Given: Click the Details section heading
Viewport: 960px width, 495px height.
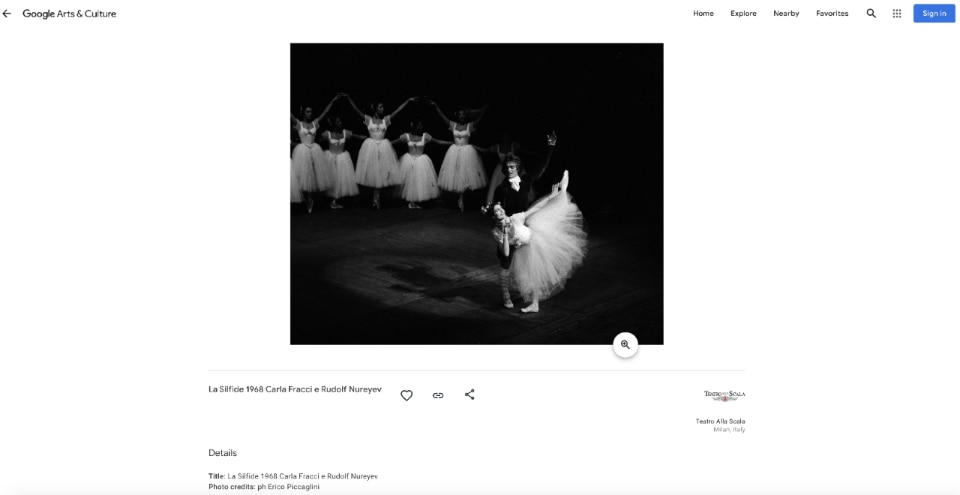Looking at the screenshot, I should 222,453.
